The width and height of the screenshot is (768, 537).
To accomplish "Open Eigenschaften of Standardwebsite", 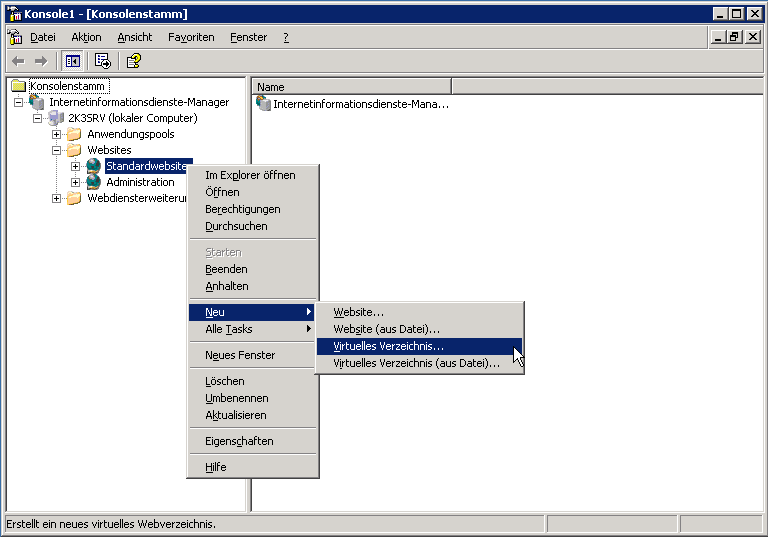I will [251, 441].
